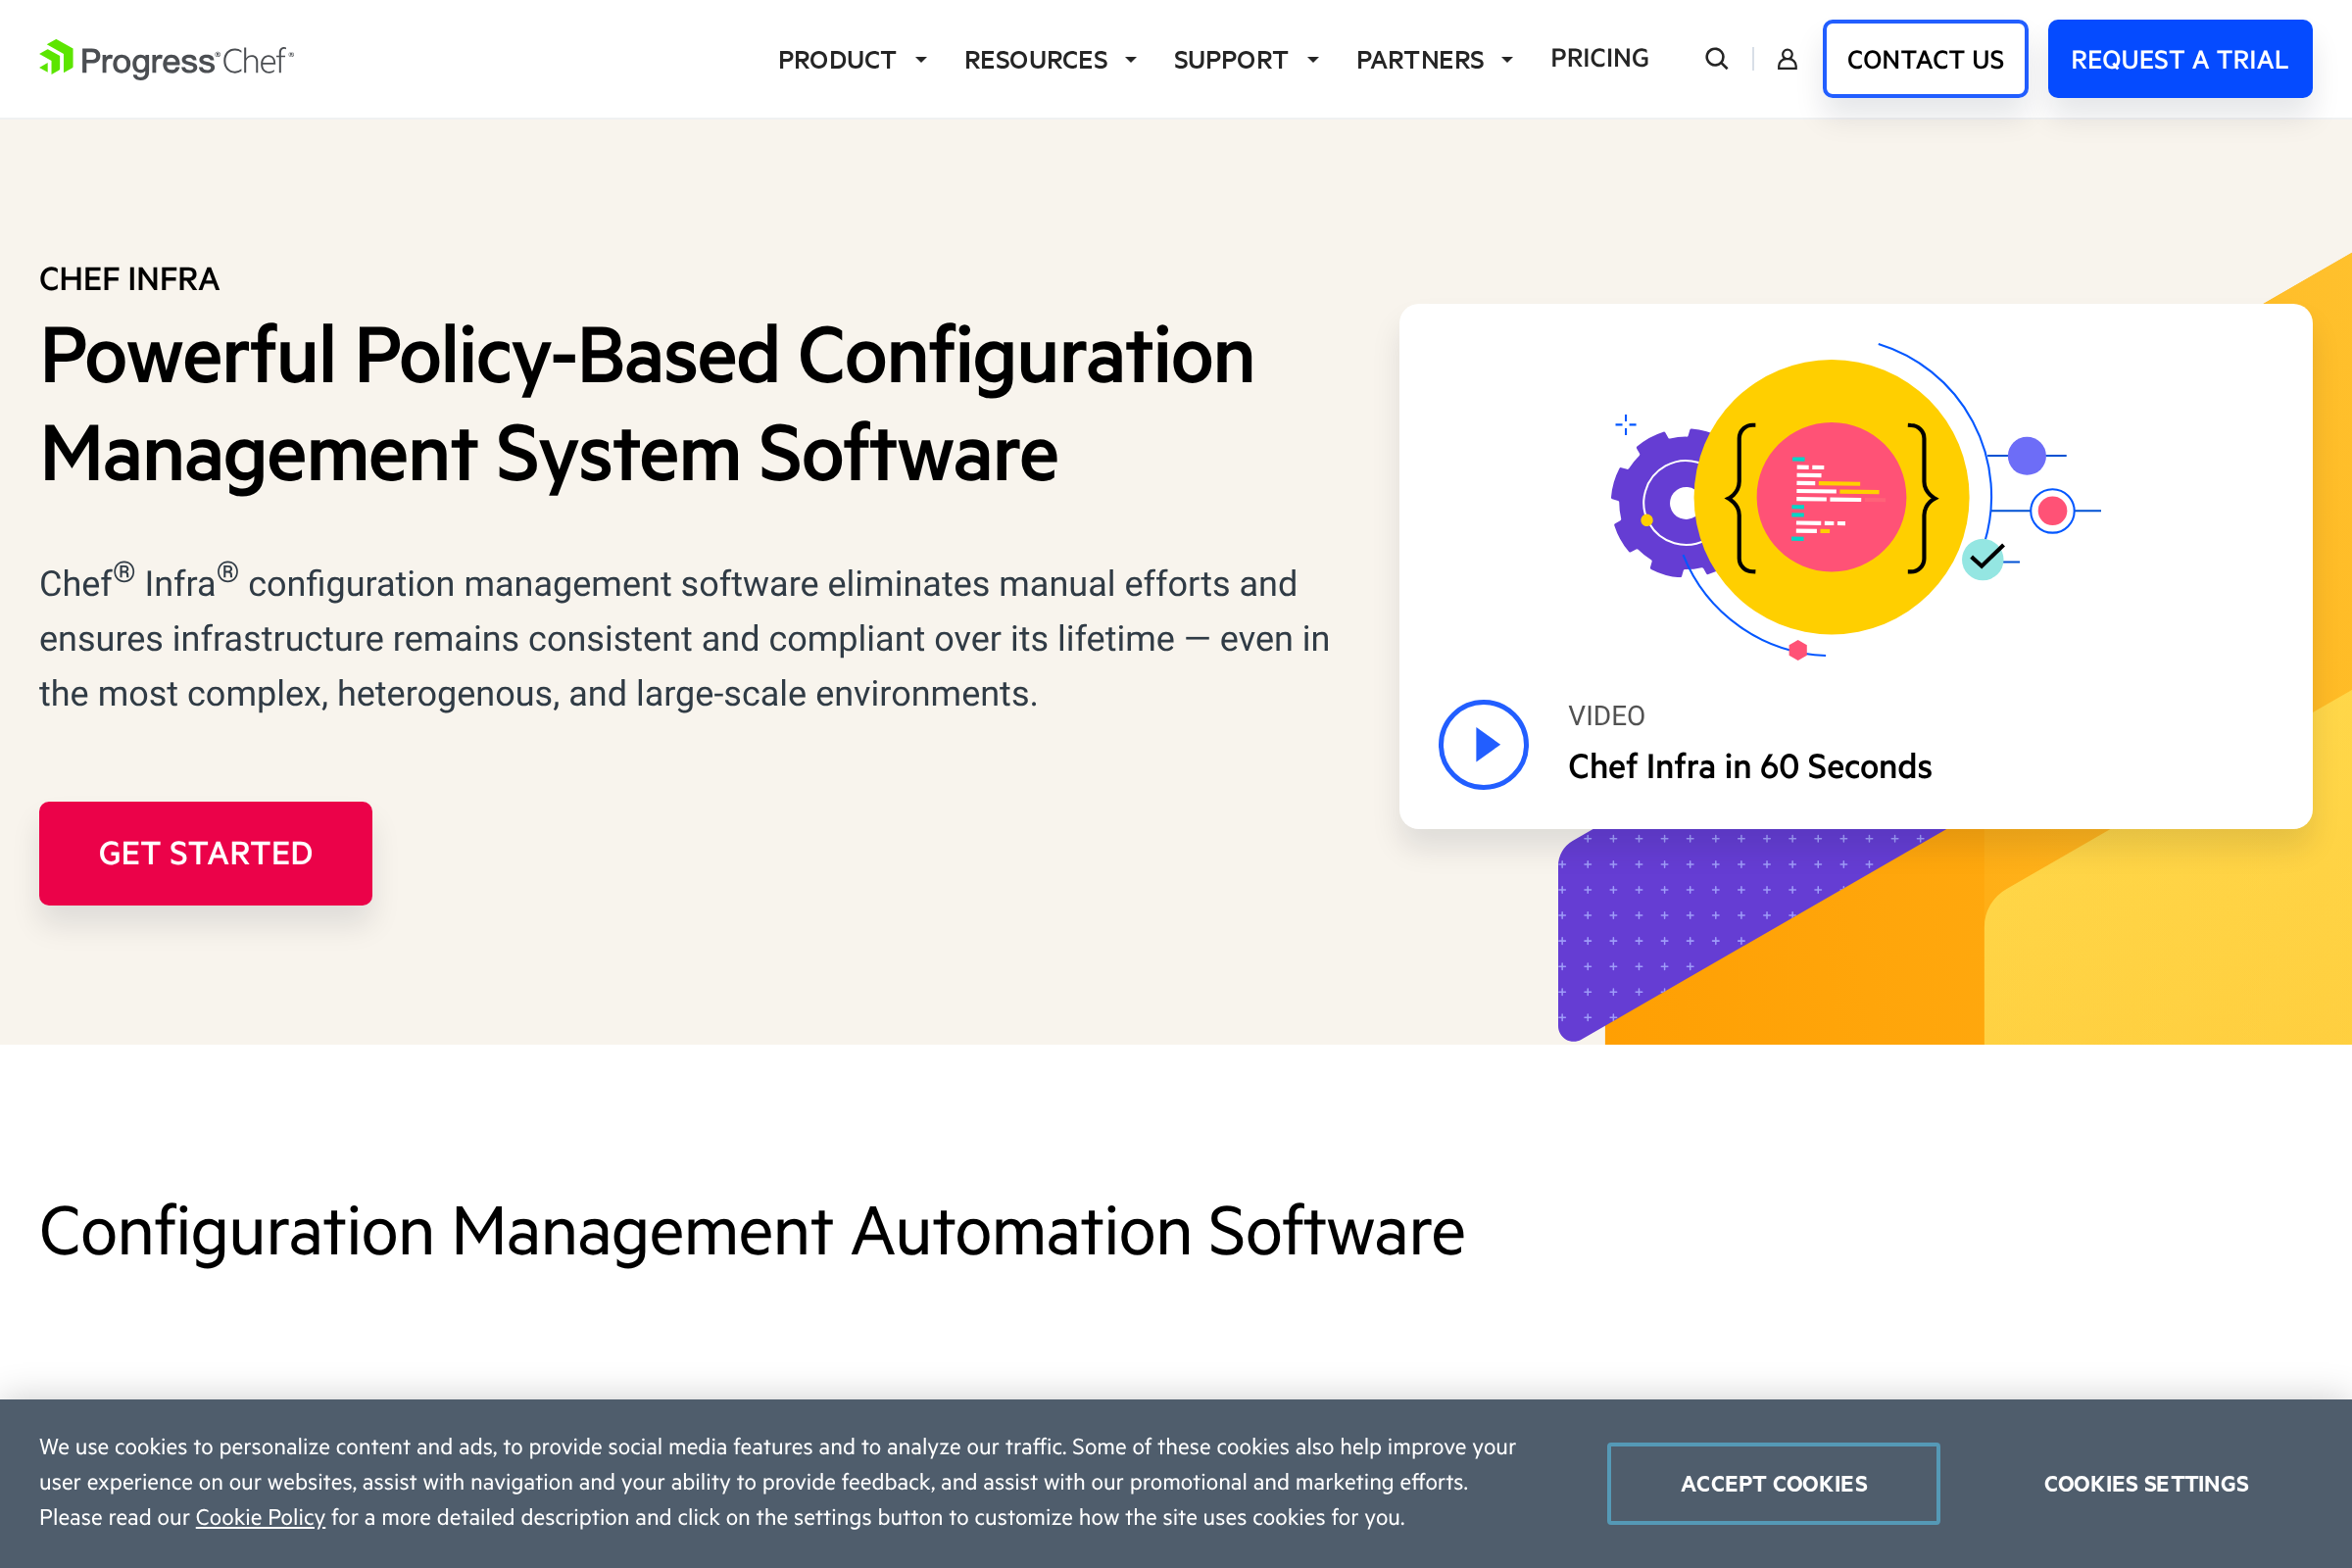Click the CONTACT US button

[1925, 59]
